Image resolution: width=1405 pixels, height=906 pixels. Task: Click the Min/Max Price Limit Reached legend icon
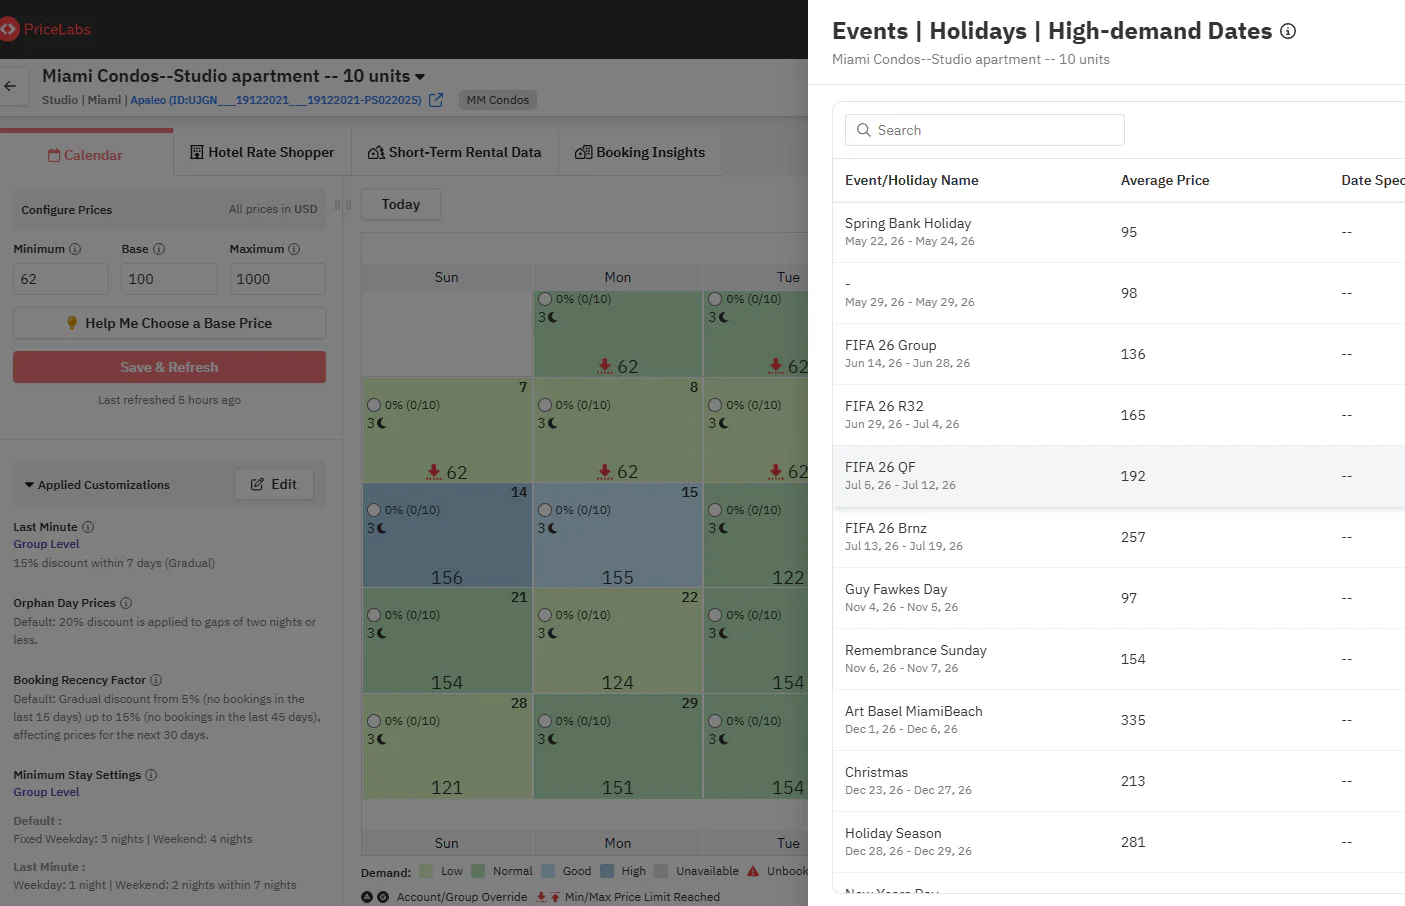coord(548,897)
